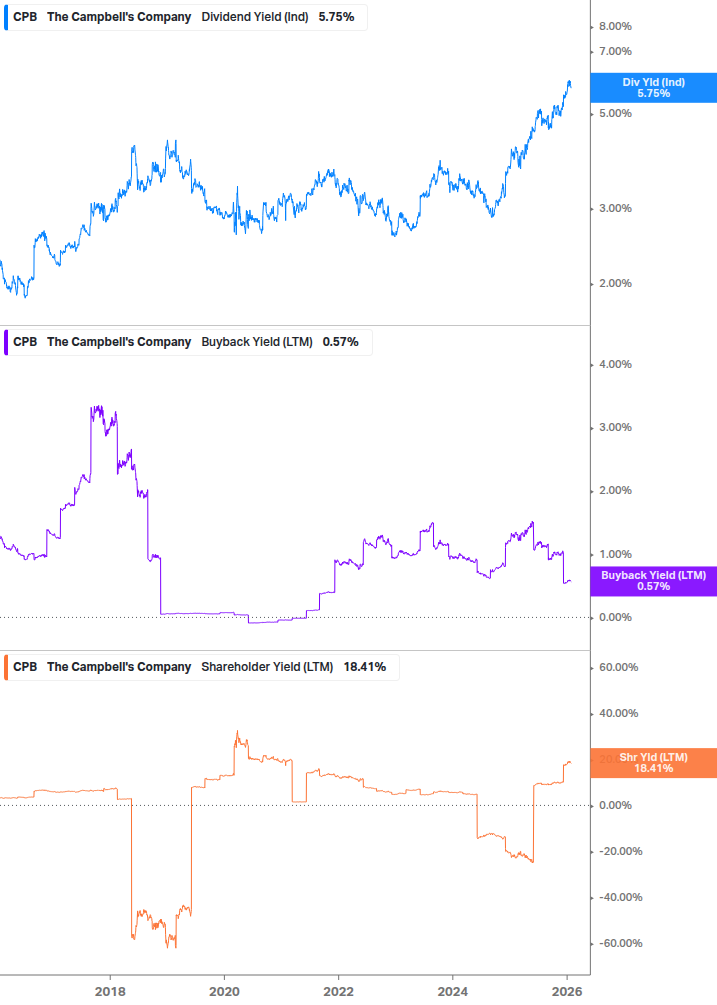The width and height of the screenshot is (717, 1005).
Task: Click the blue Dividend Yield color bar
Action: [6, 17]
